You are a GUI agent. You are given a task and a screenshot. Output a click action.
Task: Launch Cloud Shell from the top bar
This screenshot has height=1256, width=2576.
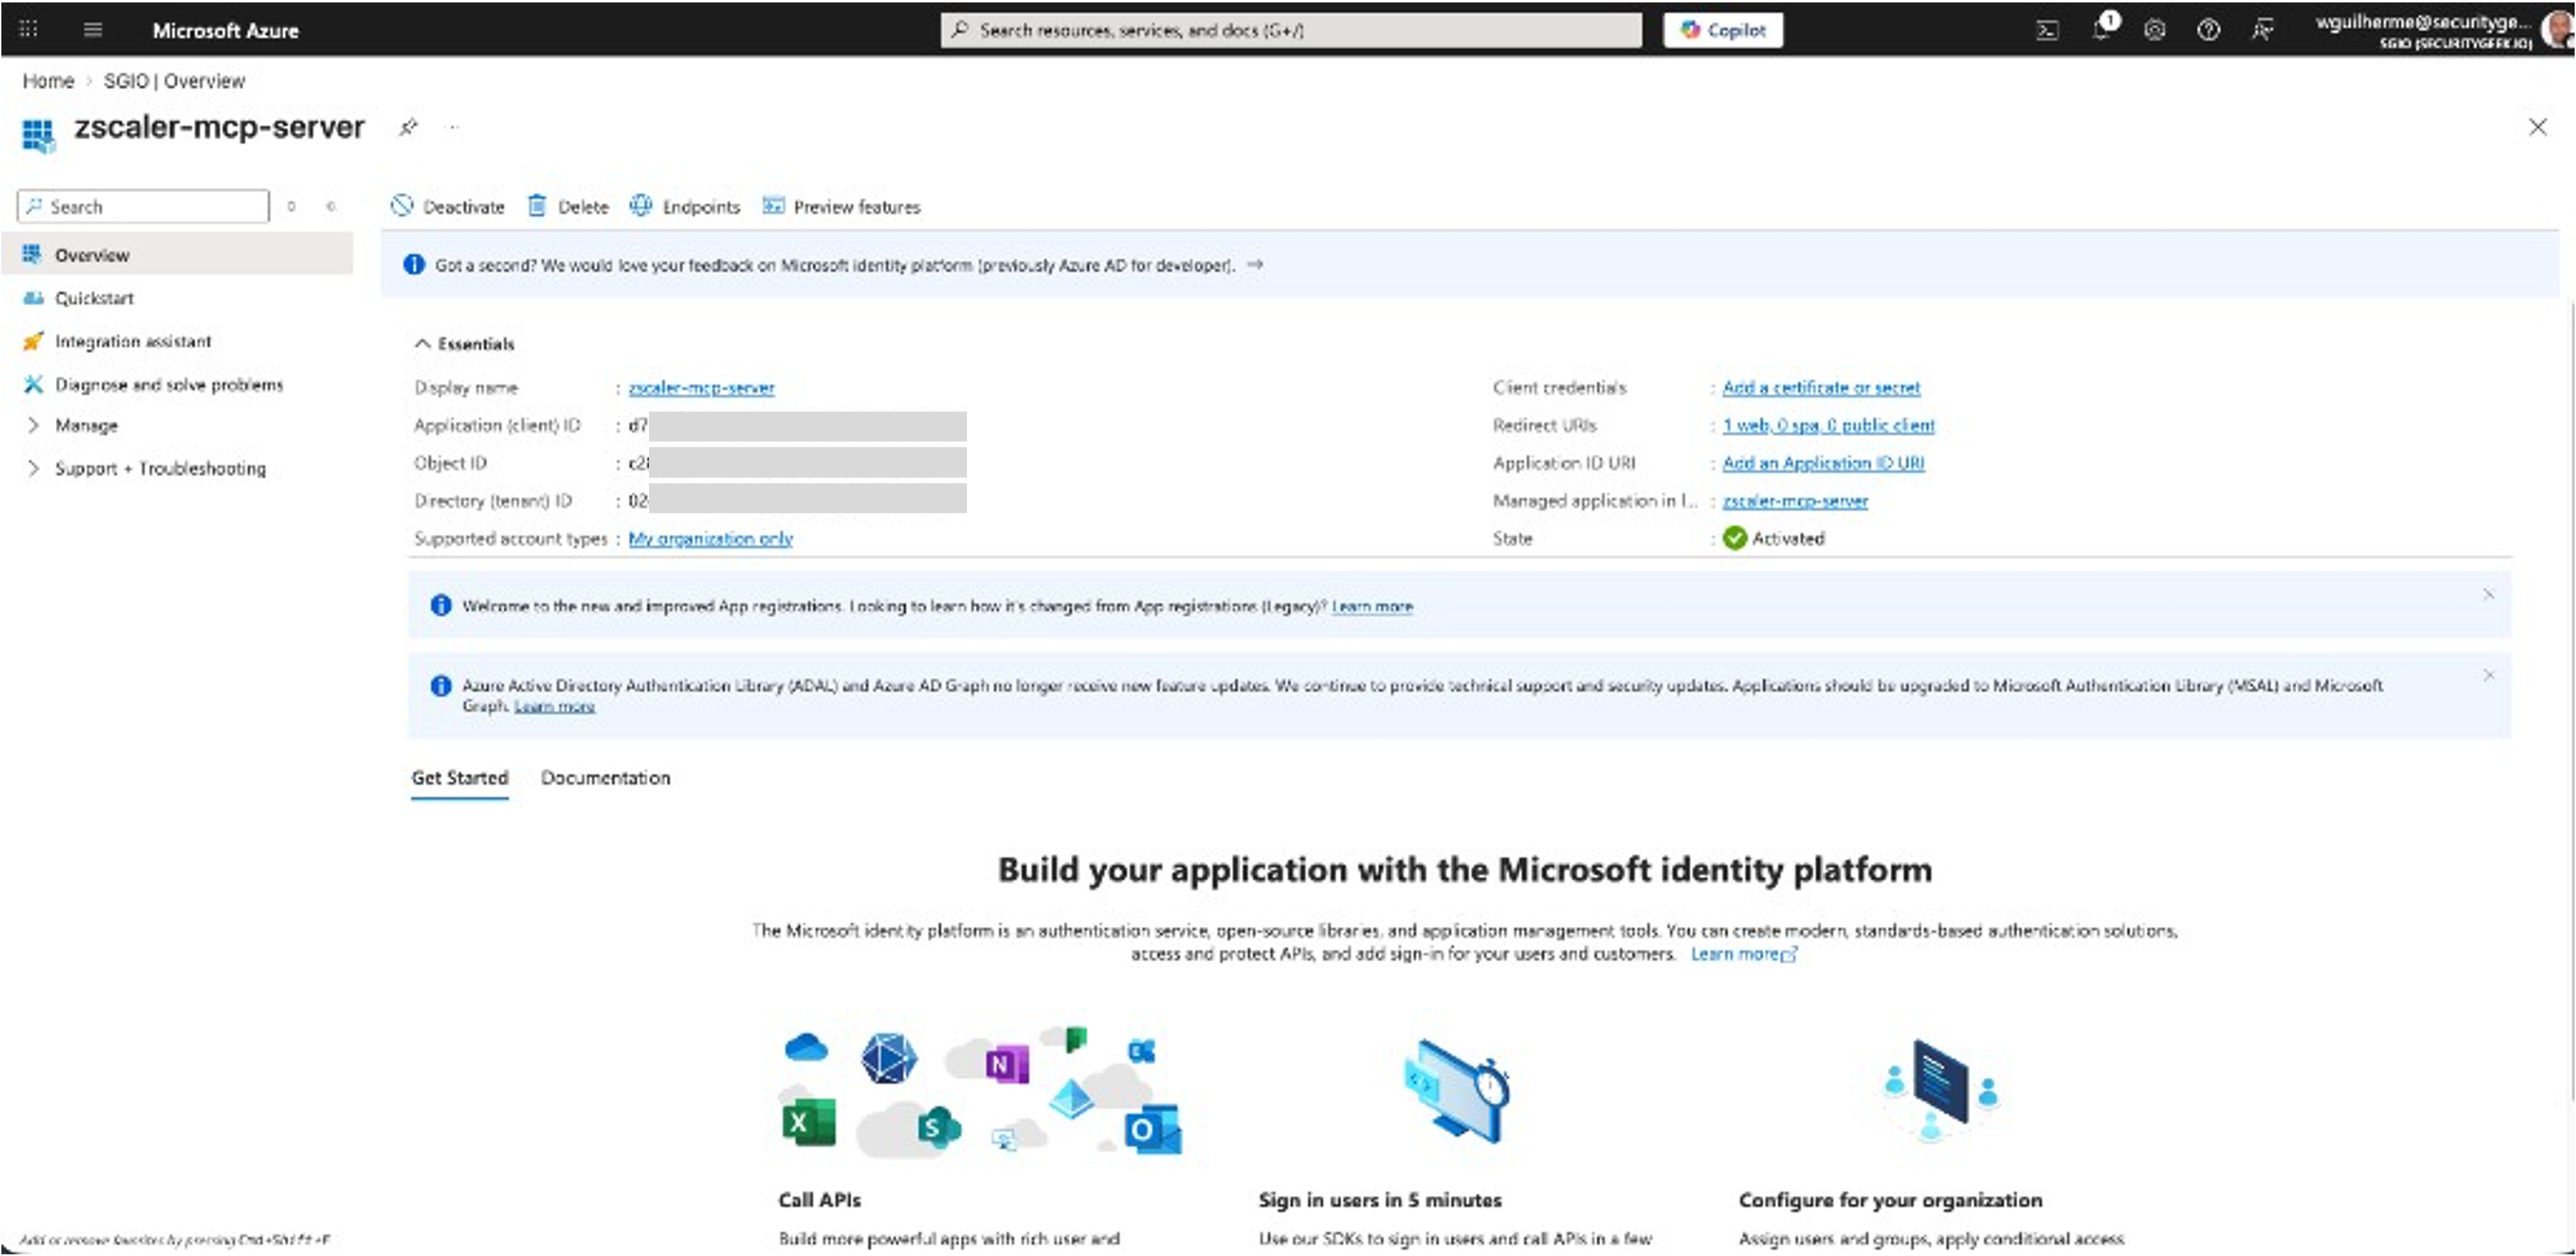click(2047, 30)
